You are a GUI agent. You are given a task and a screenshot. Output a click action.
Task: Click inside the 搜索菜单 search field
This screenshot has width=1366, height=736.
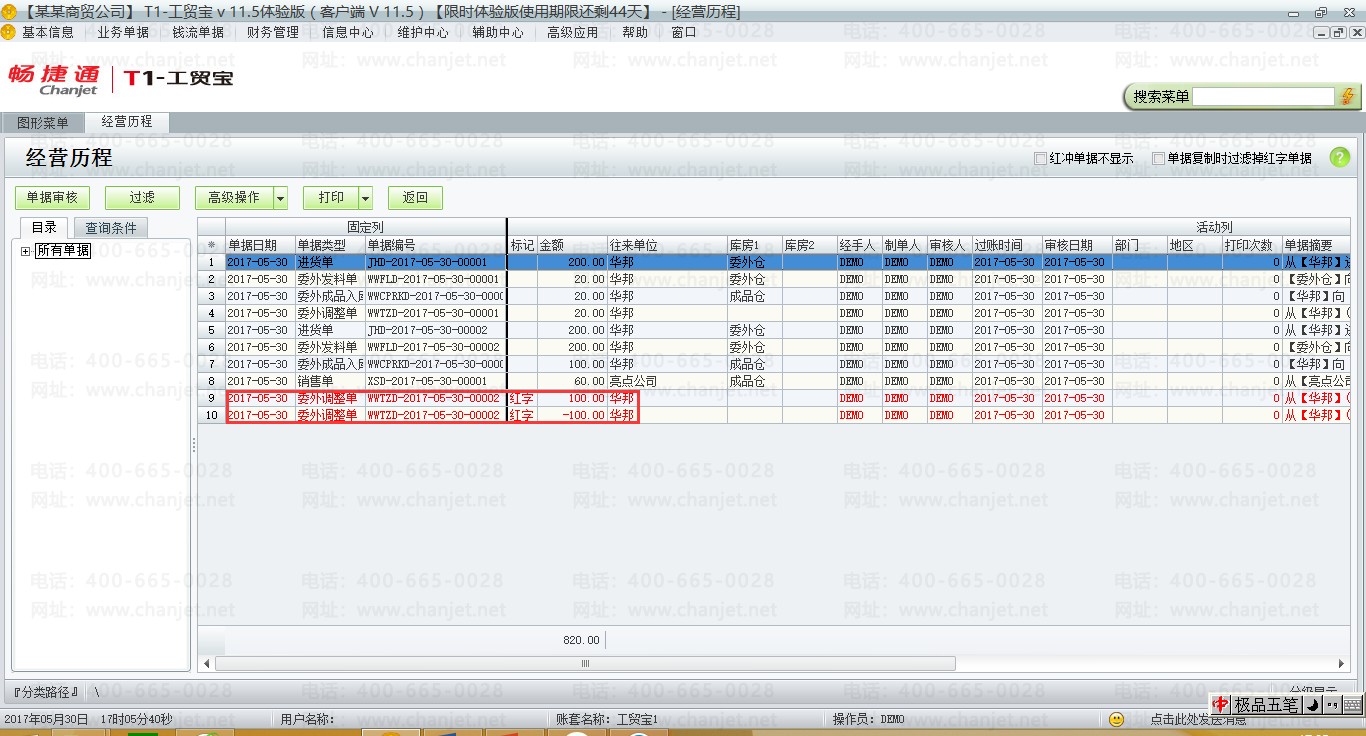tap(1262, 96)
